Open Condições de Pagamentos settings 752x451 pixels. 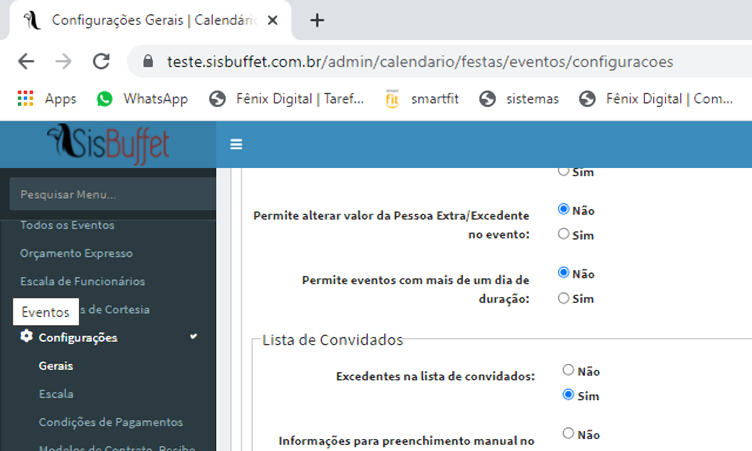(110, 422)
